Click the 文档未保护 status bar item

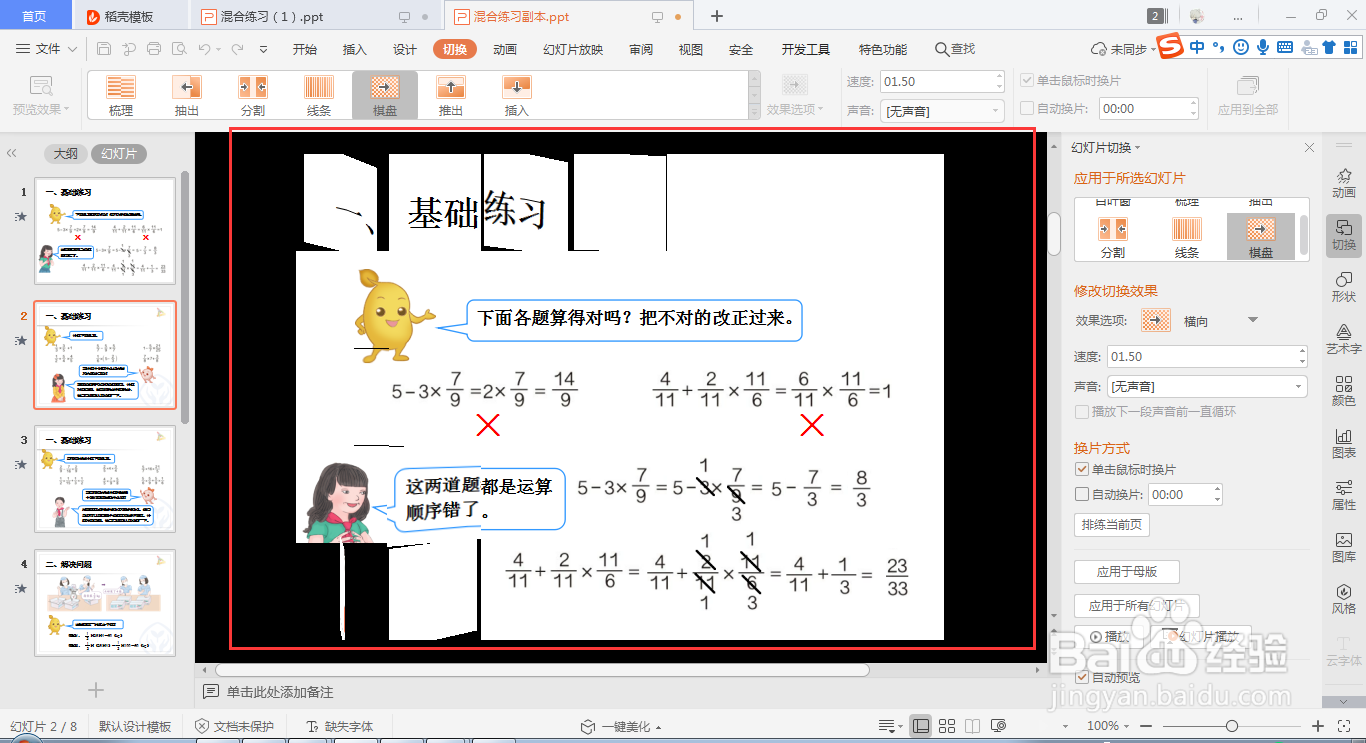tap(234, 727)
